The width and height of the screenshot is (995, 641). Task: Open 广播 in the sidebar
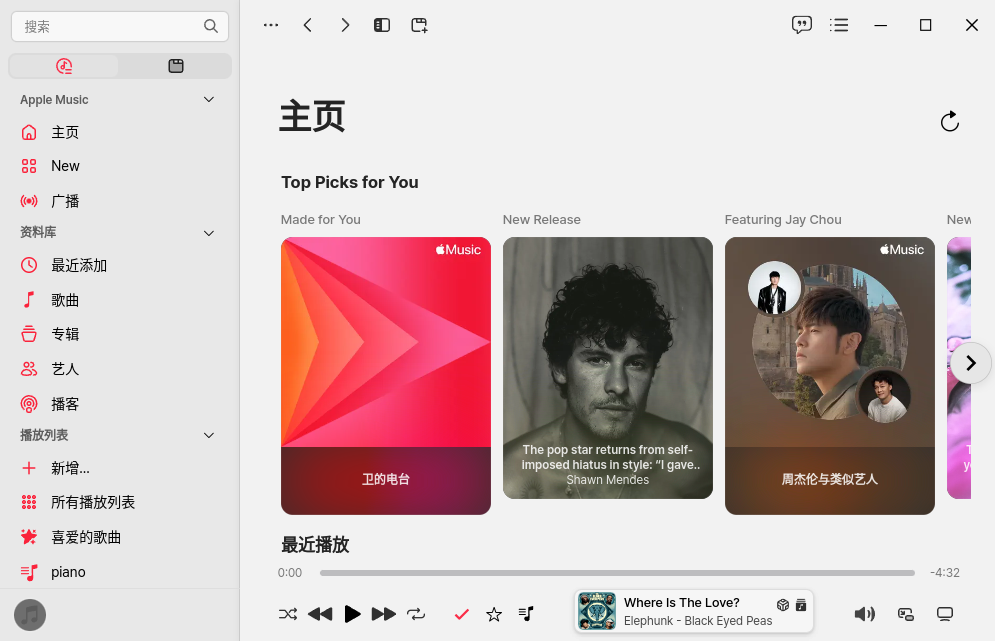point(65,201)
